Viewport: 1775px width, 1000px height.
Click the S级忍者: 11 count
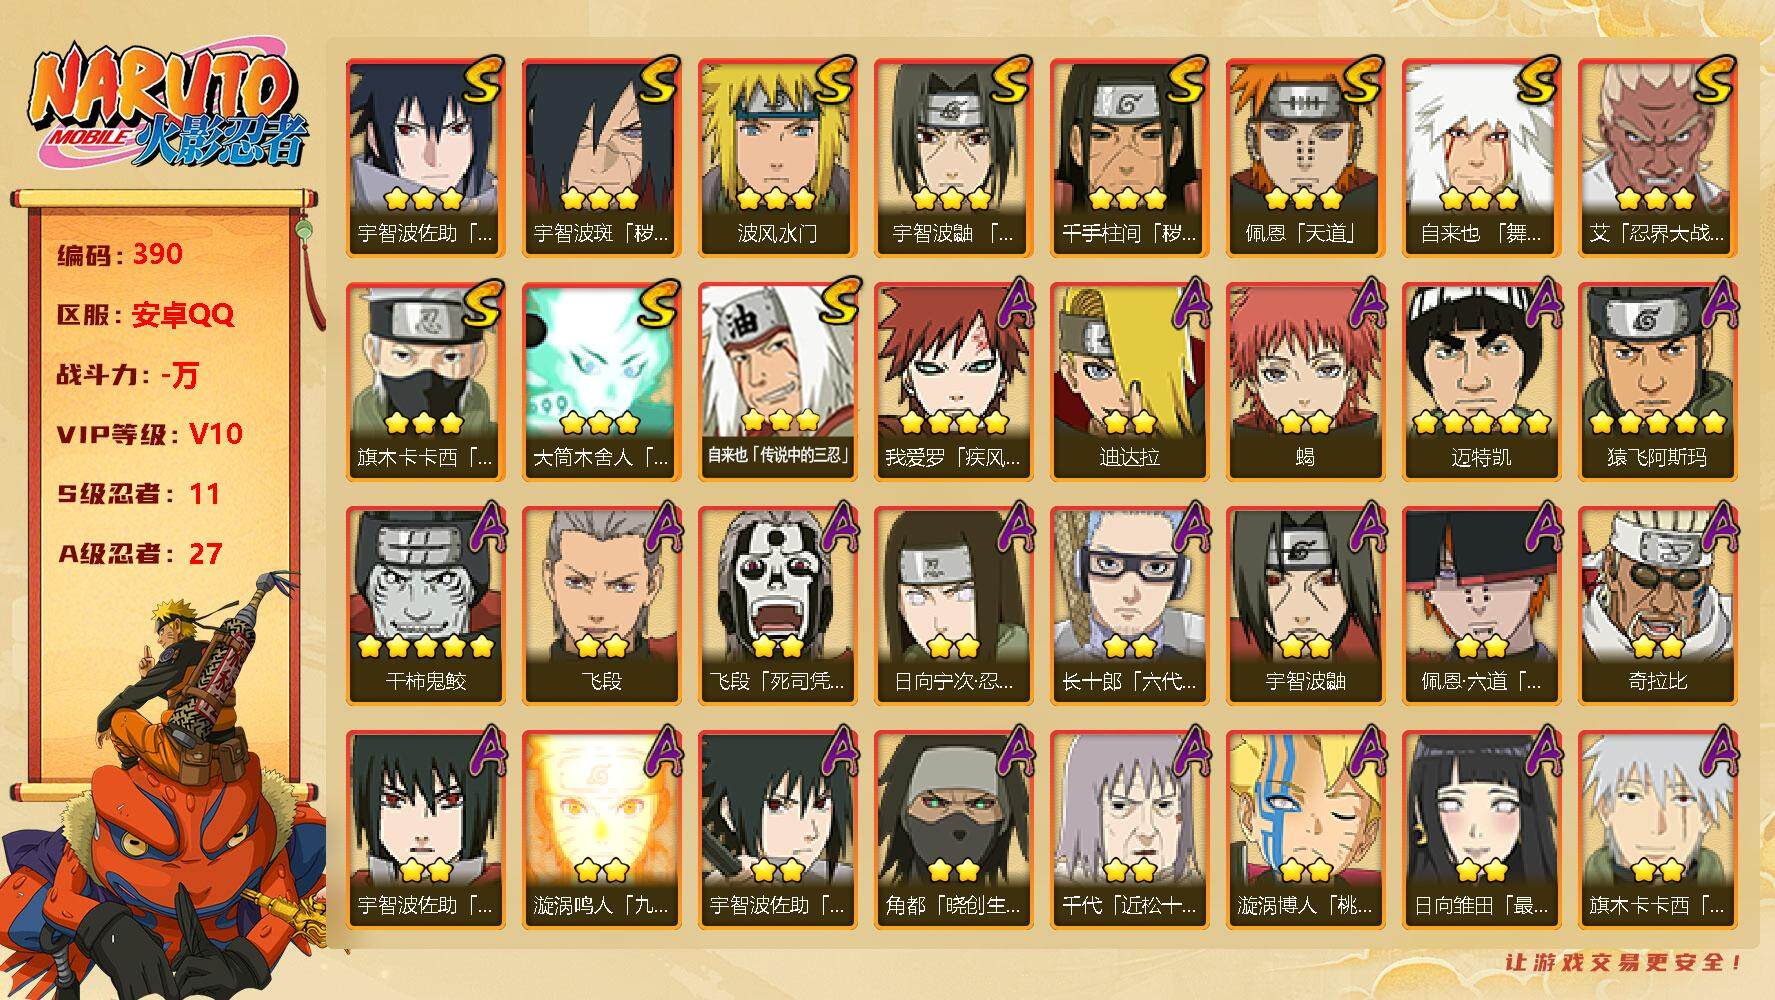[138, 494]
